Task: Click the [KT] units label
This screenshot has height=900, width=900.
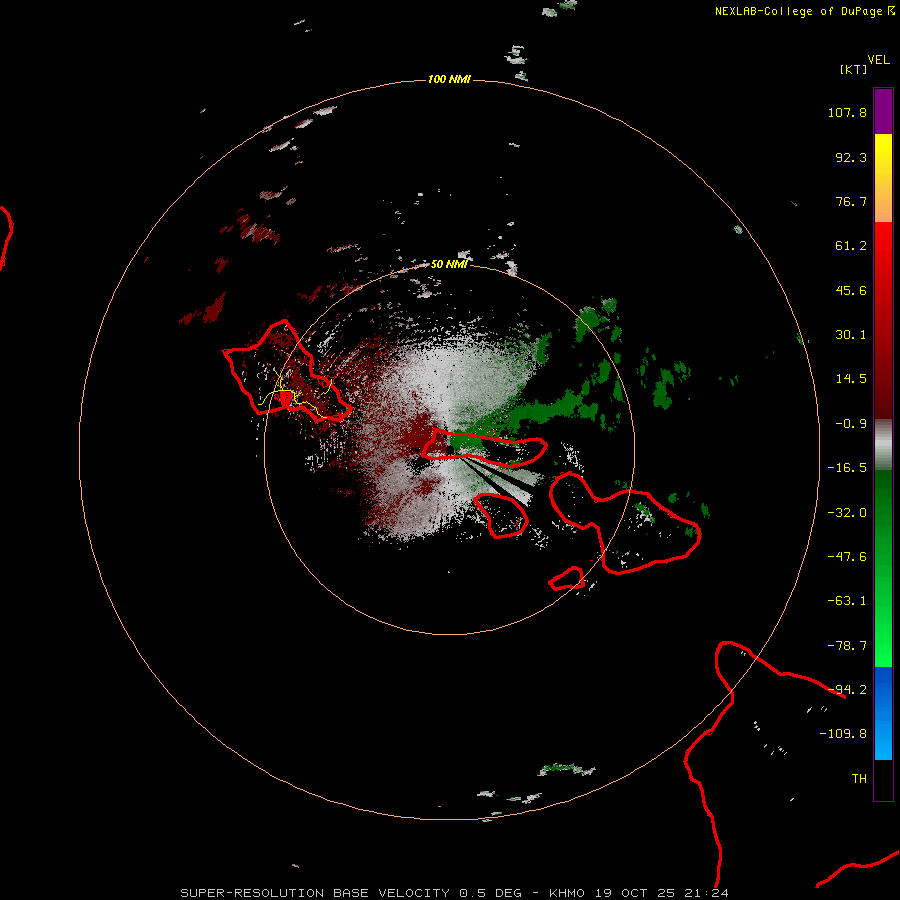Action: tap(854, 69)
